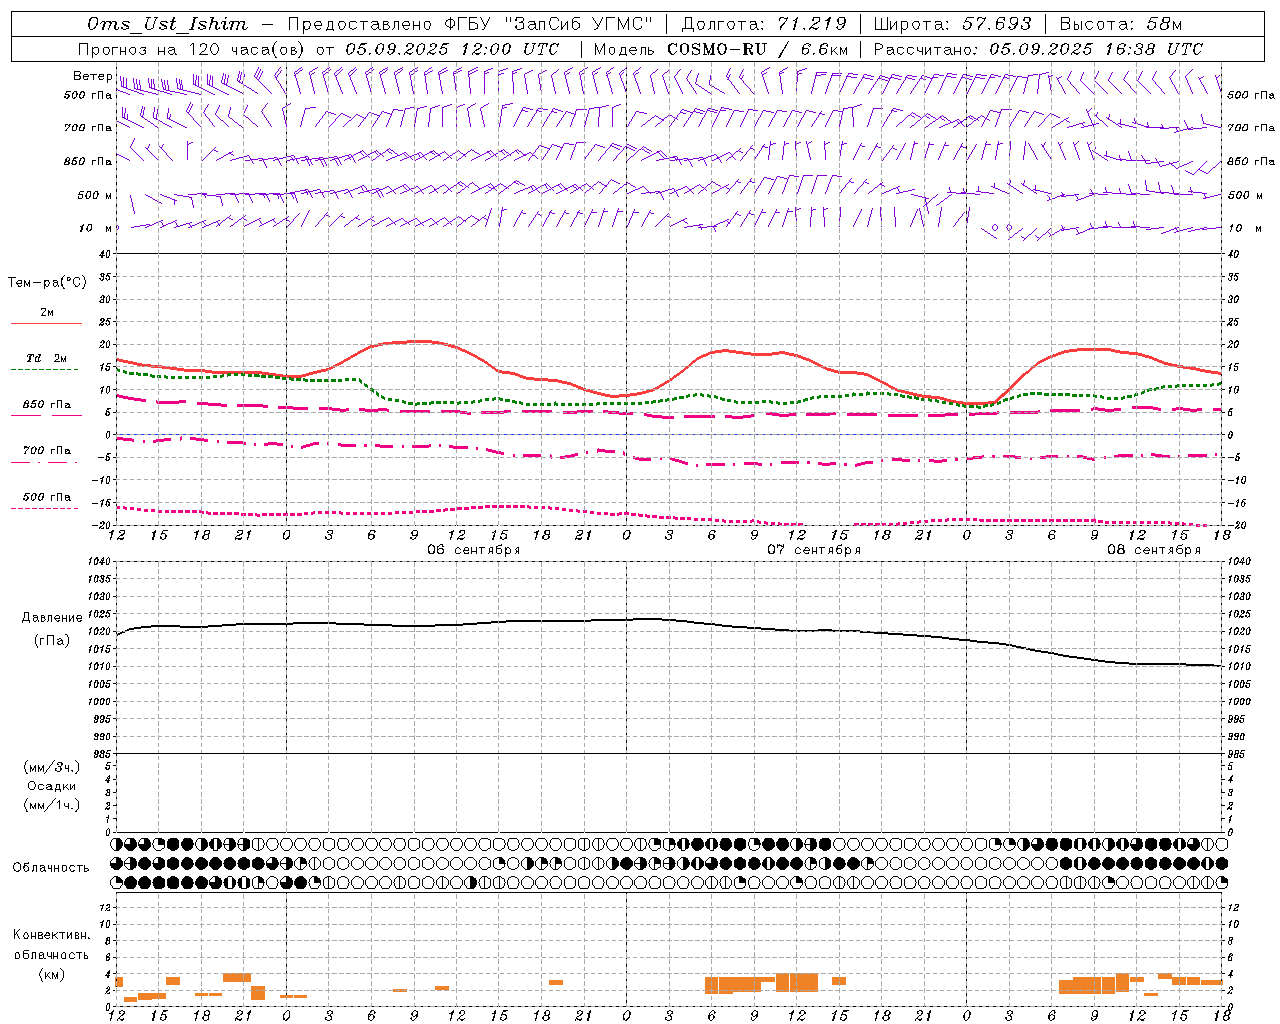Click the station title Oms_Ust_Ishim

tap(167, 24)
